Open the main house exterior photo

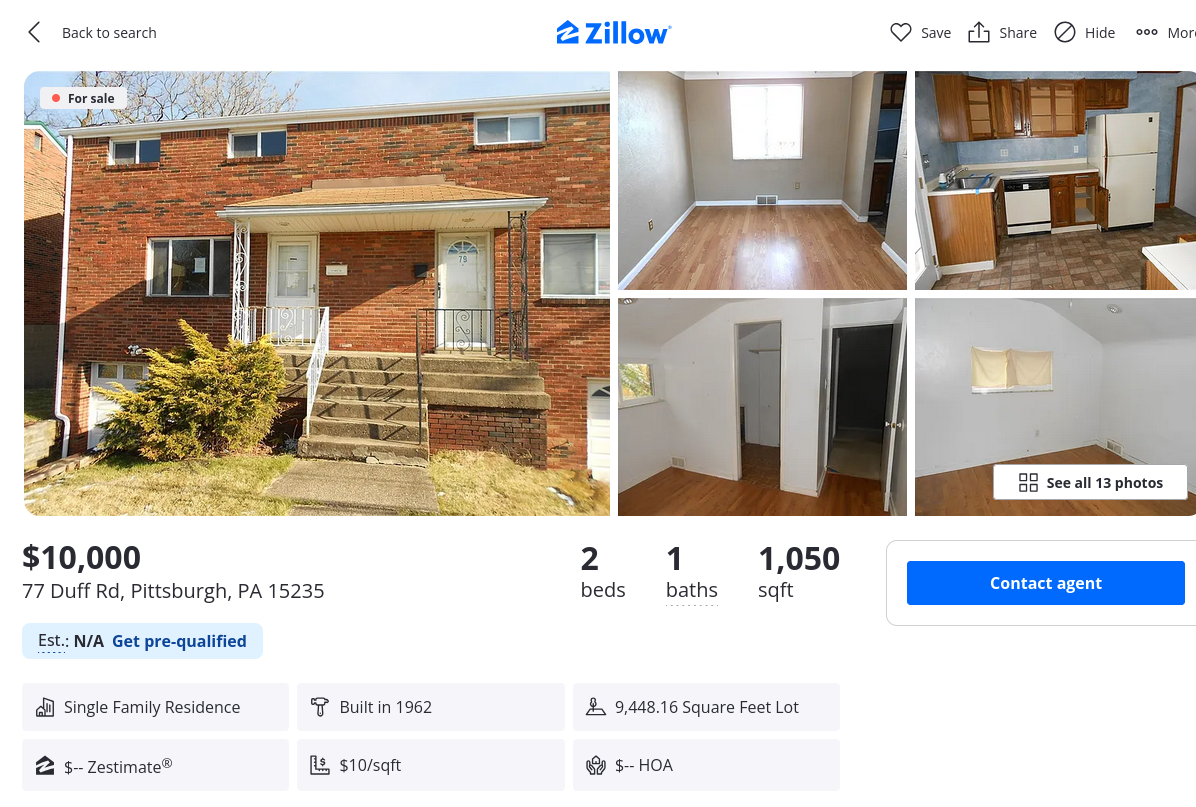coord(317,294)
